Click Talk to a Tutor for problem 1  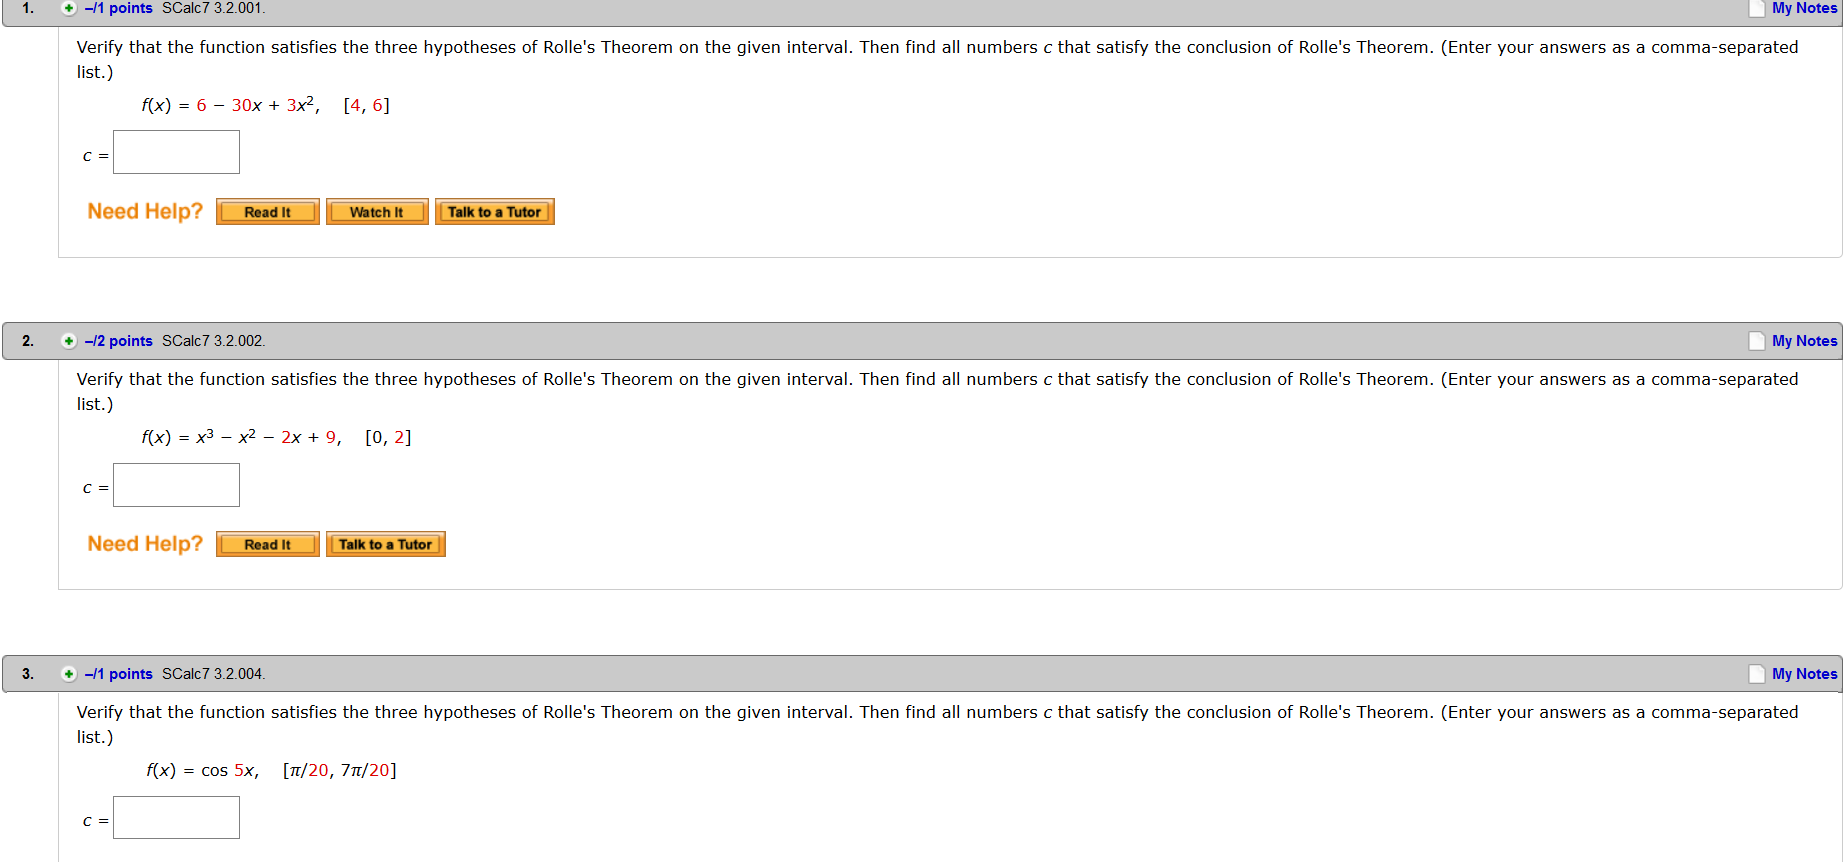point(494,211)
